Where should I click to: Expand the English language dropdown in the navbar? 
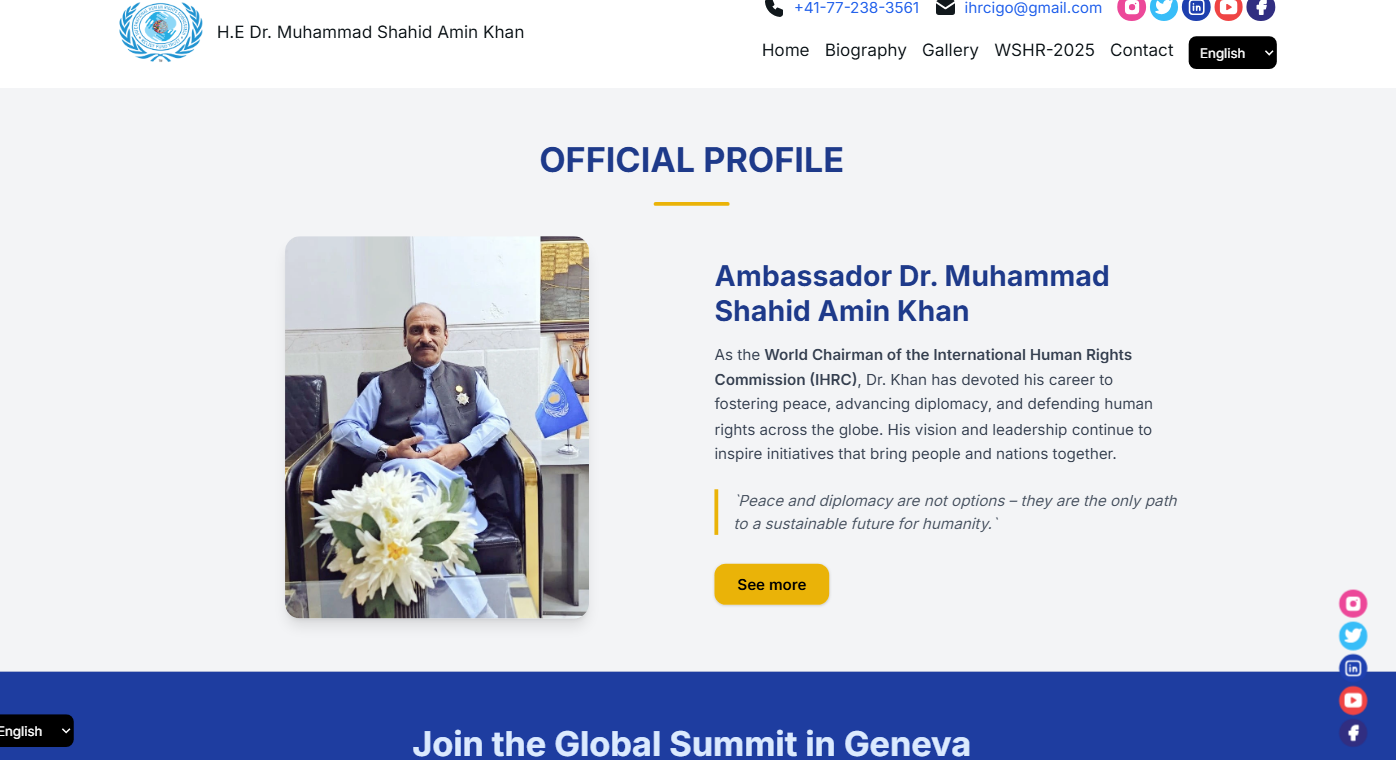point(1232,53)
